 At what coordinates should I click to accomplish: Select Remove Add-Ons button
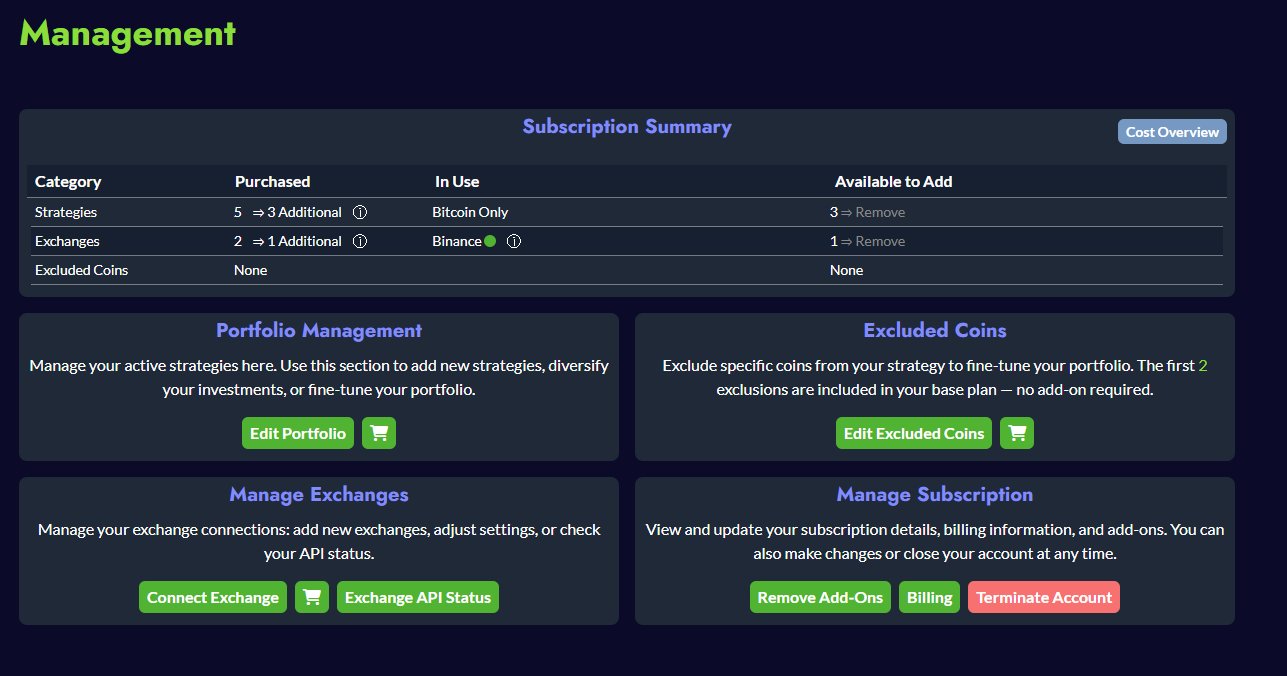tap(820, 597)
